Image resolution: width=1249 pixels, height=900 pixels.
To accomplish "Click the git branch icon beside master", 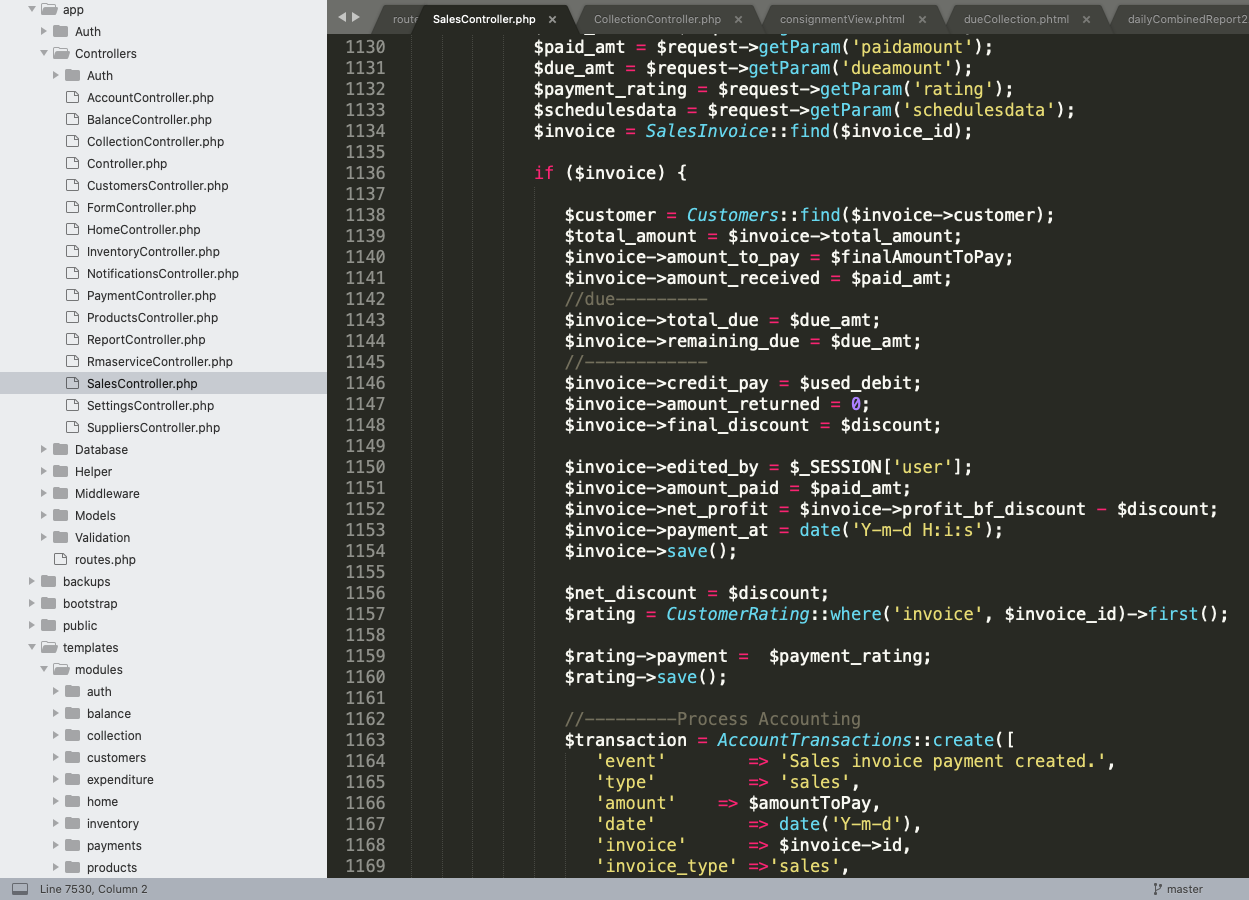I will (1157, 889).
